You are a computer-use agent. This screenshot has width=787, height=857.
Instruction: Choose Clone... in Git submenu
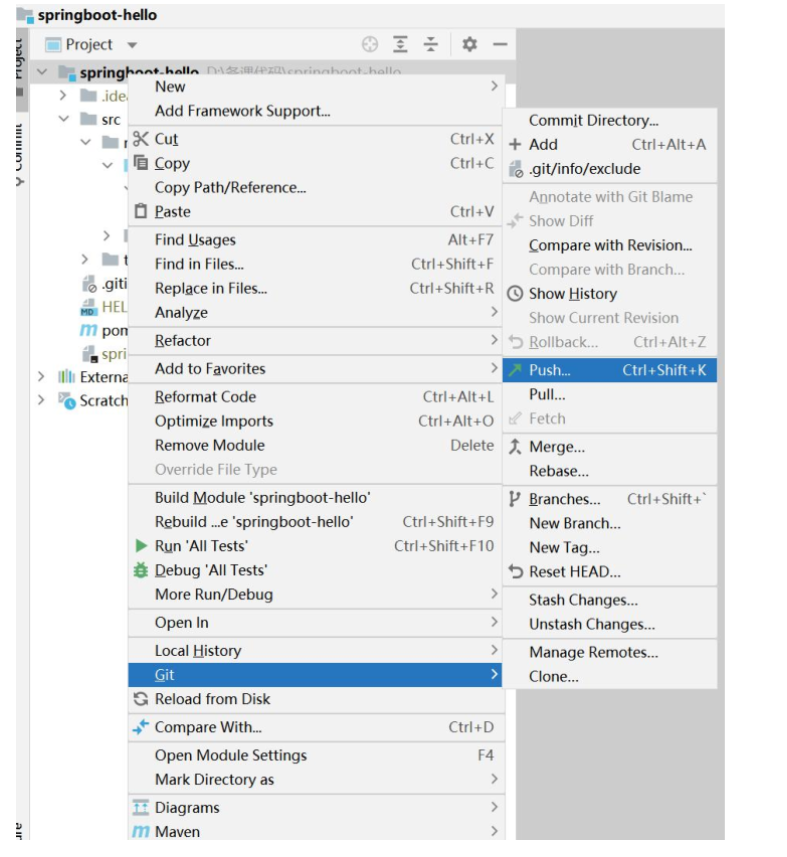tap(609, 676)
